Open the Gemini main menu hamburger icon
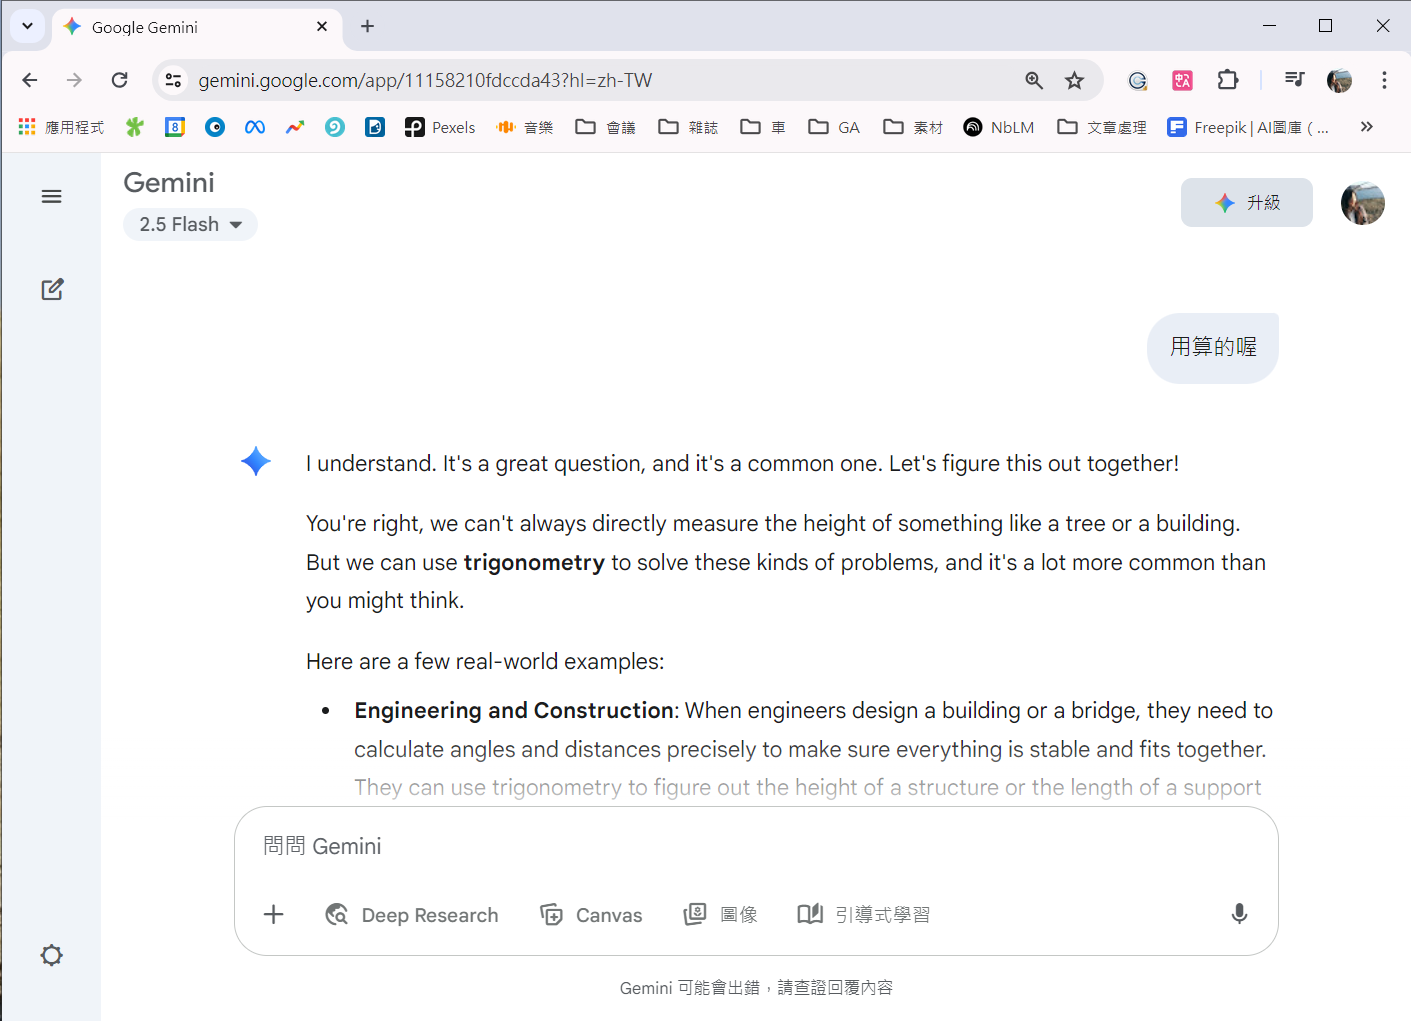The image size is (1411, 1021). (x=51, y=197)
